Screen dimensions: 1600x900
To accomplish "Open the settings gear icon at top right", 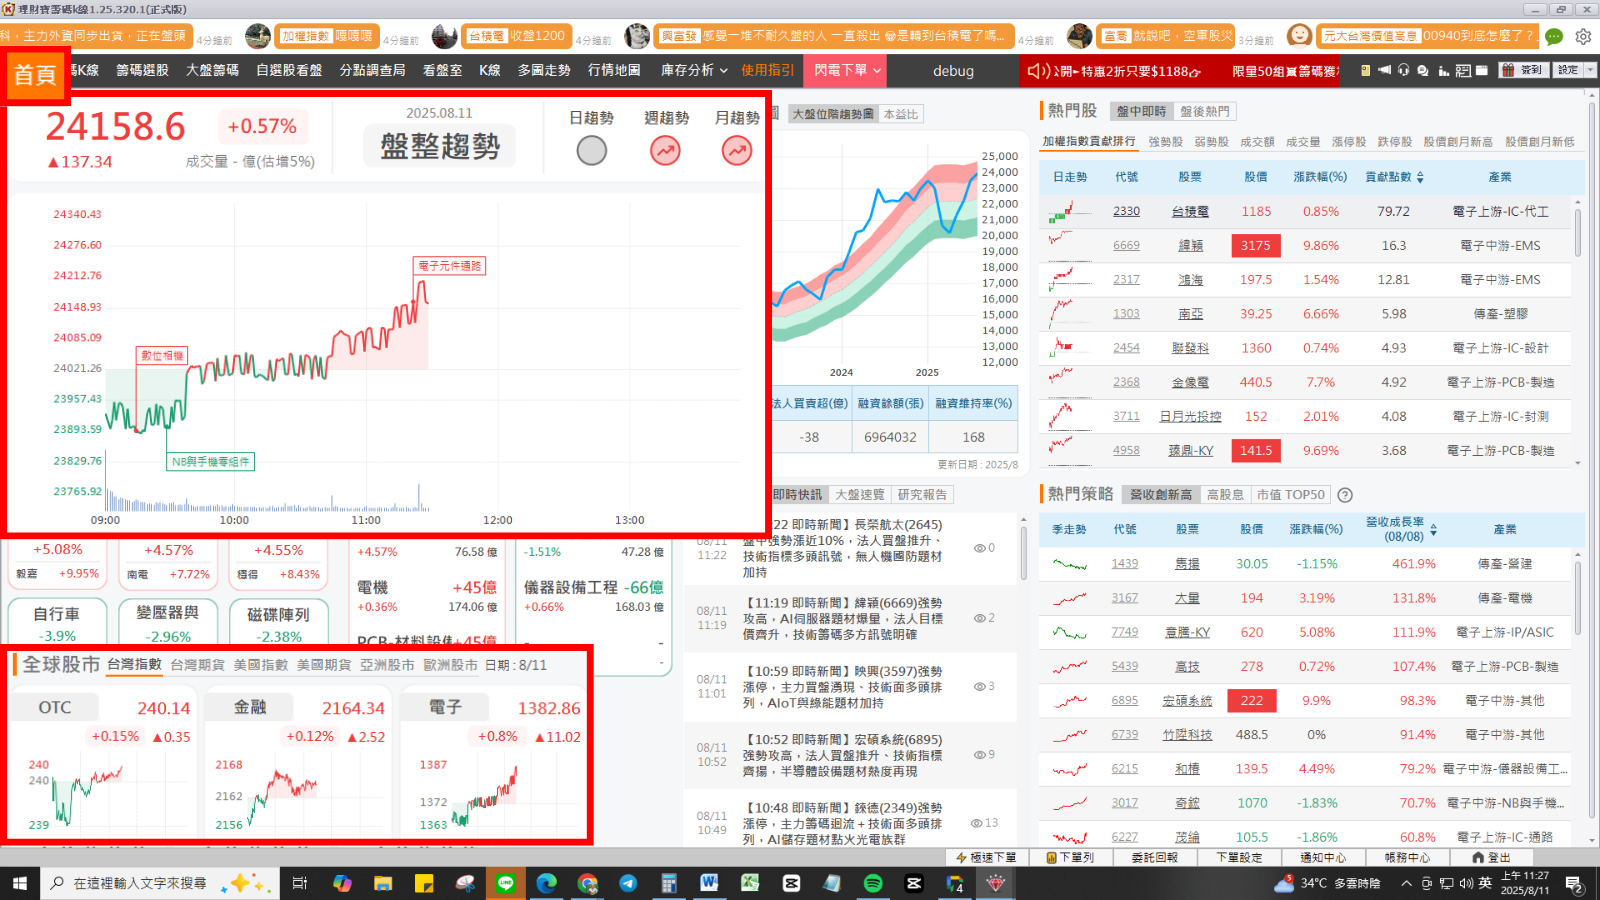I will click(x=1583, y=36).
